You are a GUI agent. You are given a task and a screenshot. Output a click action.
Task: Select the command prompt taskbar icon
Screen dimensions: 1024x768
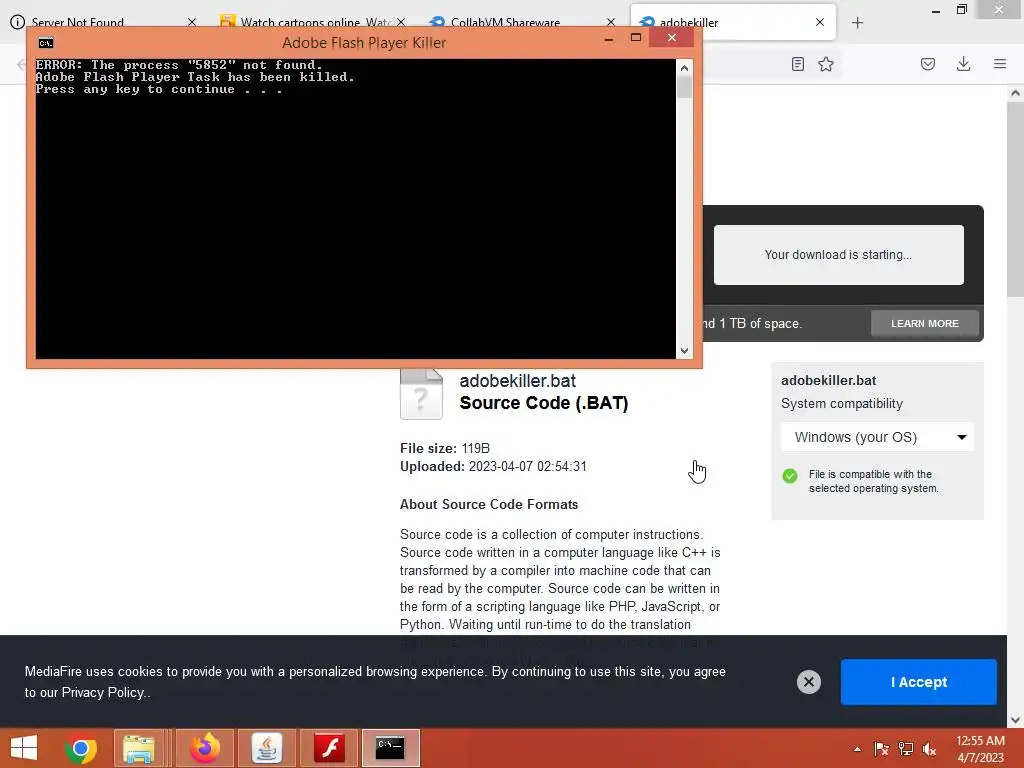[391, 748]
